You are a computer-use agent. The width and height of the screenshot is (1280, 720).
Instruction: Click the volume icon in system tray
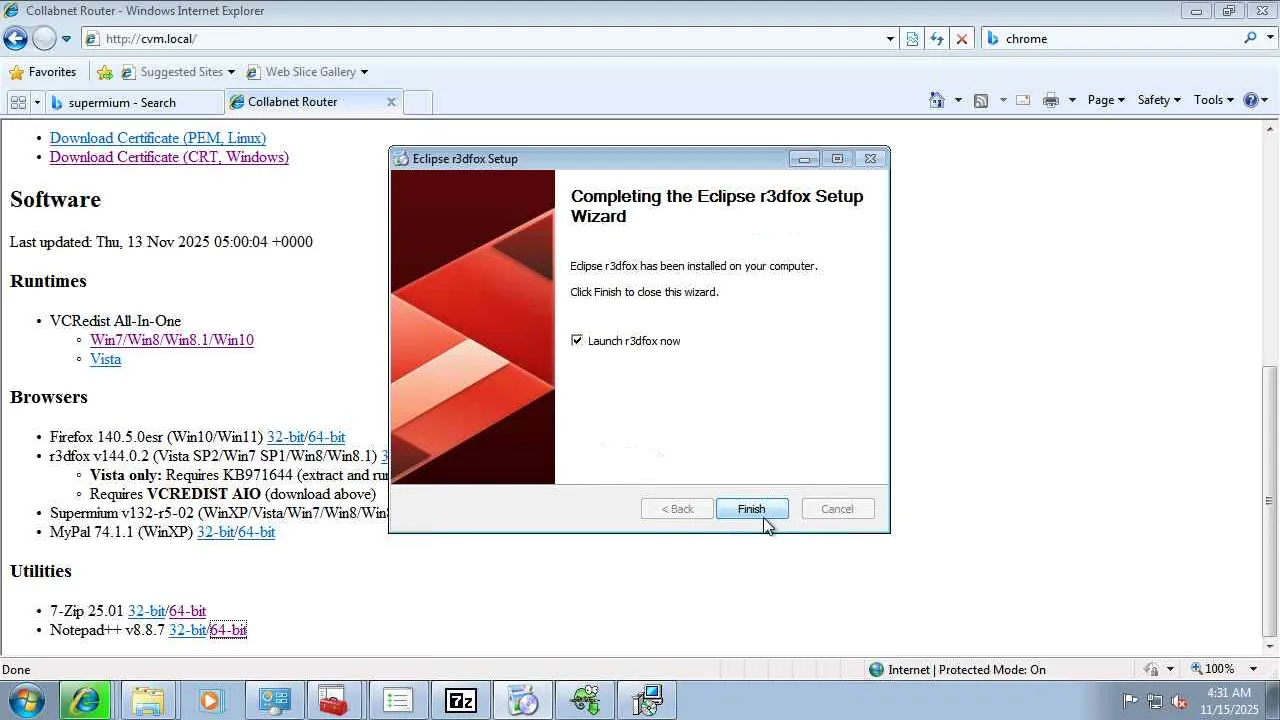[1180, 701]
